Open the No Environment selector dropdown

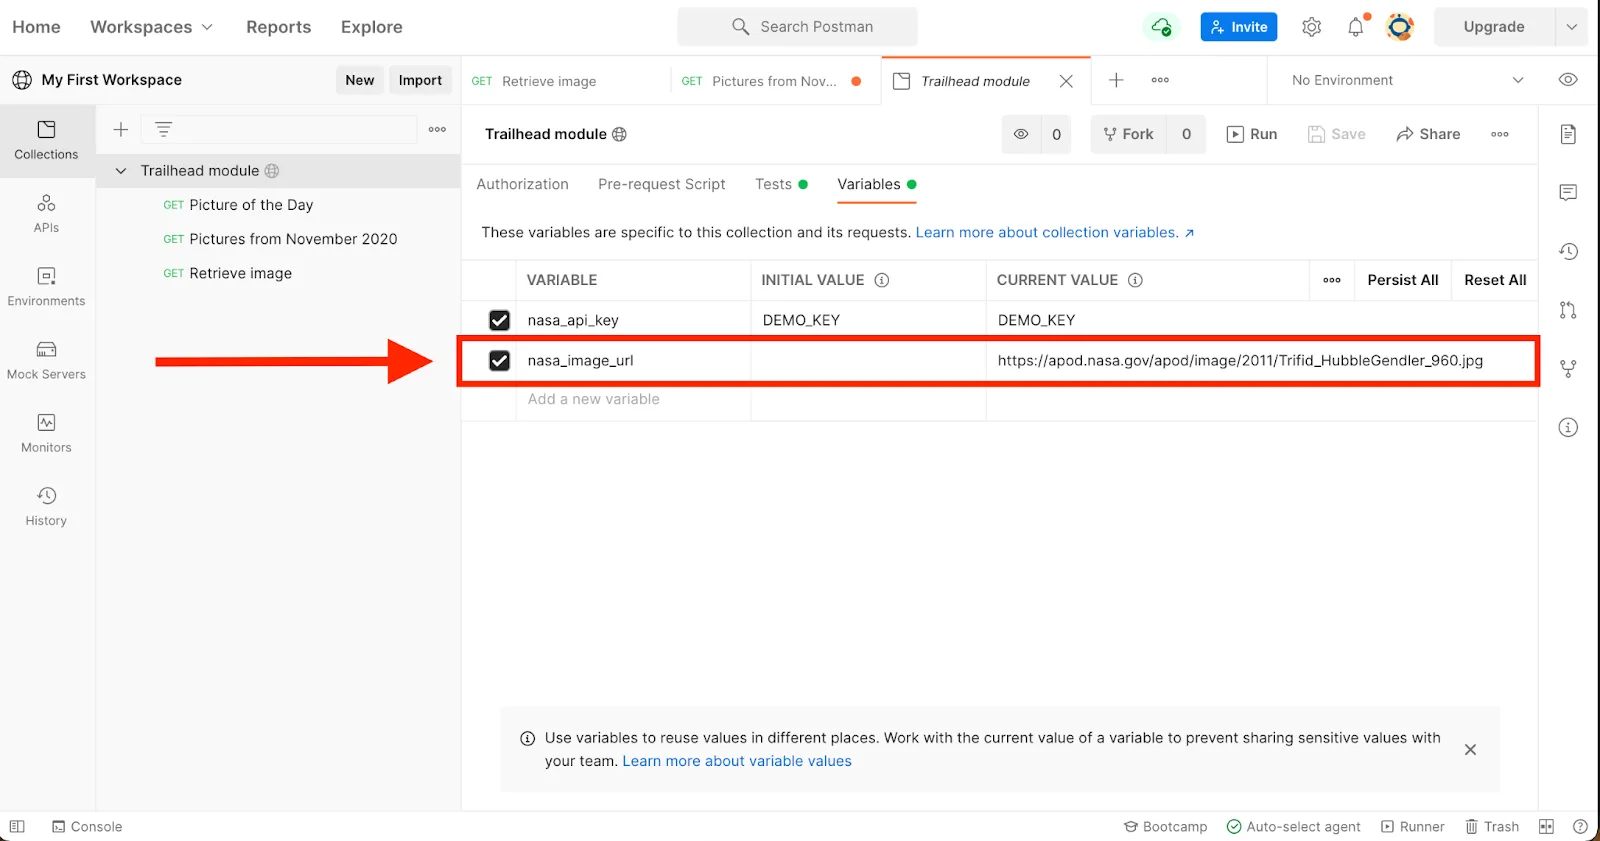tap(1407, 80)
